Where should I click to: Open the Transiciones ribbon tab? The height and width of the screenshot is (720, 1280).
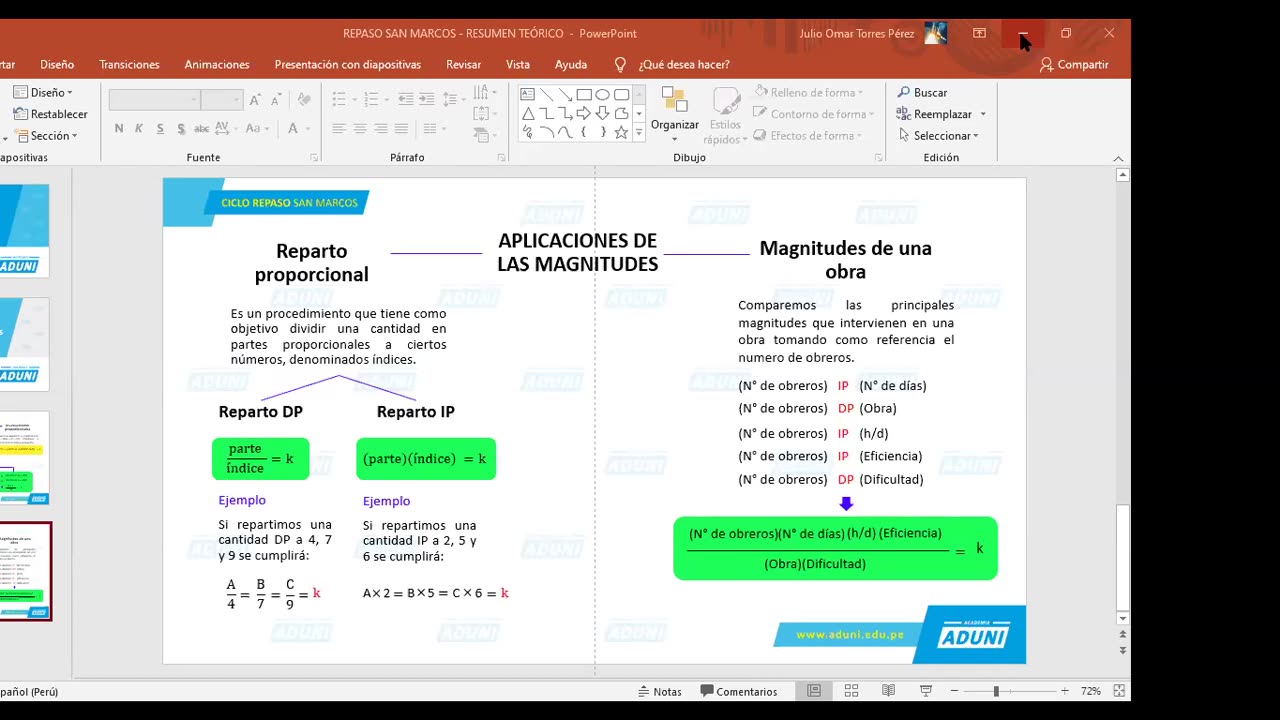click(129, 64)
